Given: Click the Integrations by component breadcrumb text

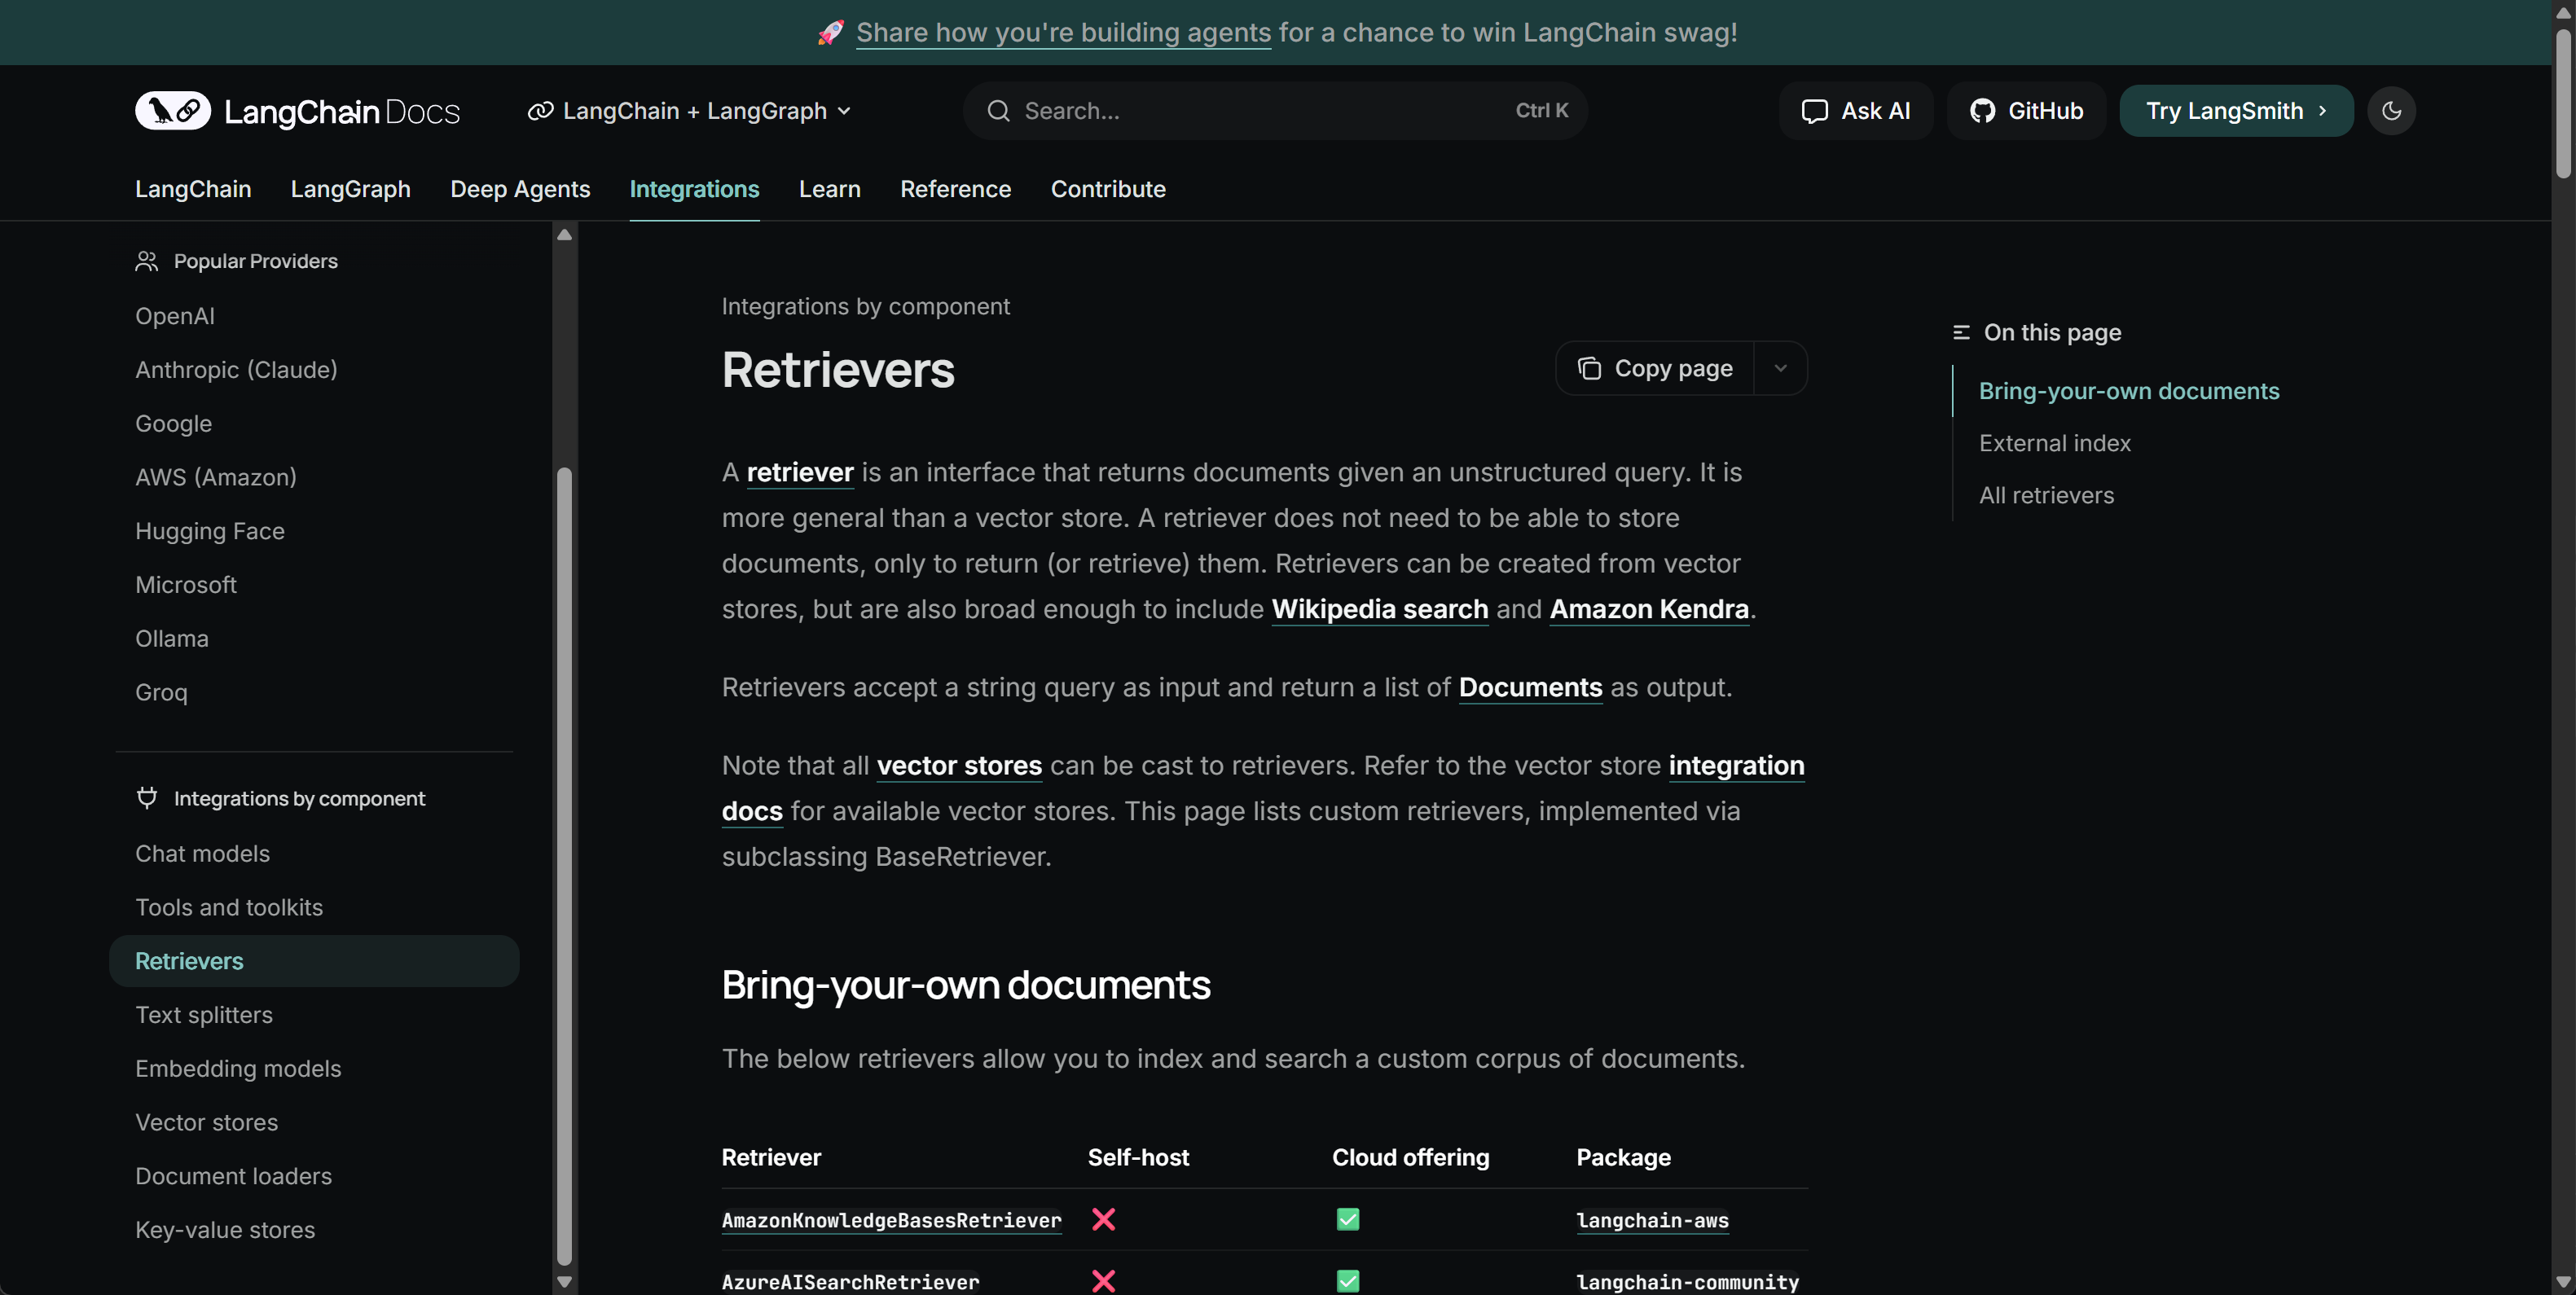Looking at the screenshot, I should [x=866, y=306].
